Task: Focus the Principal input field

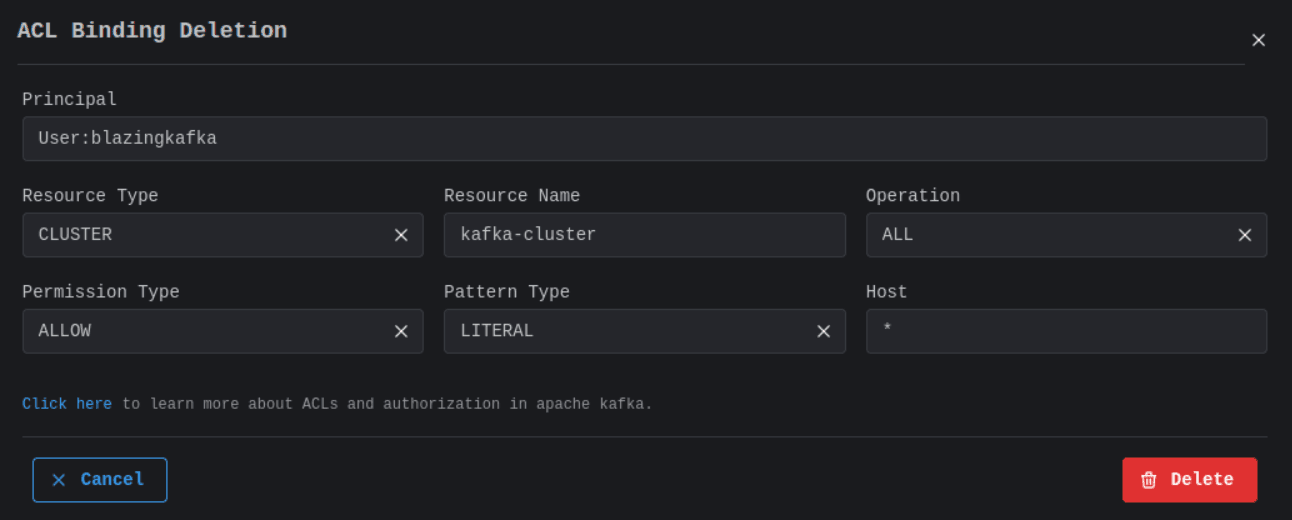Action: (645, 139)
